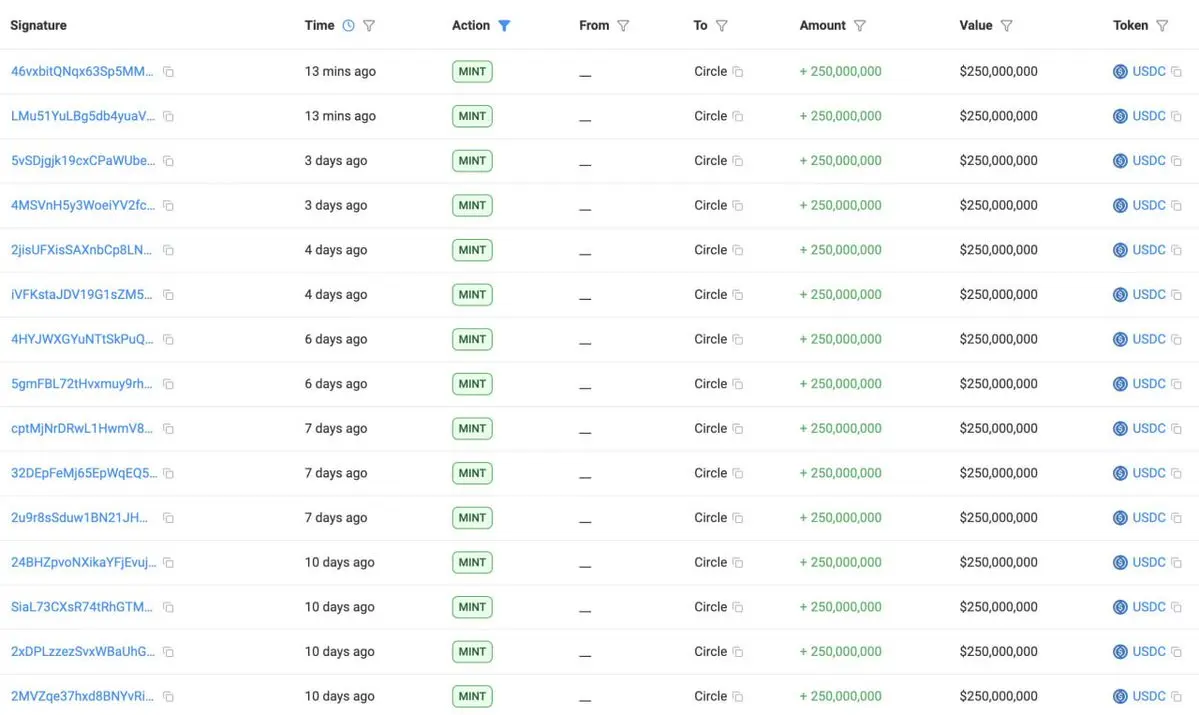Image resolution: width=1199 pixels, height=715 pixels.
Task: Open the active Action column filter
Action: click(x=504, y=26)
